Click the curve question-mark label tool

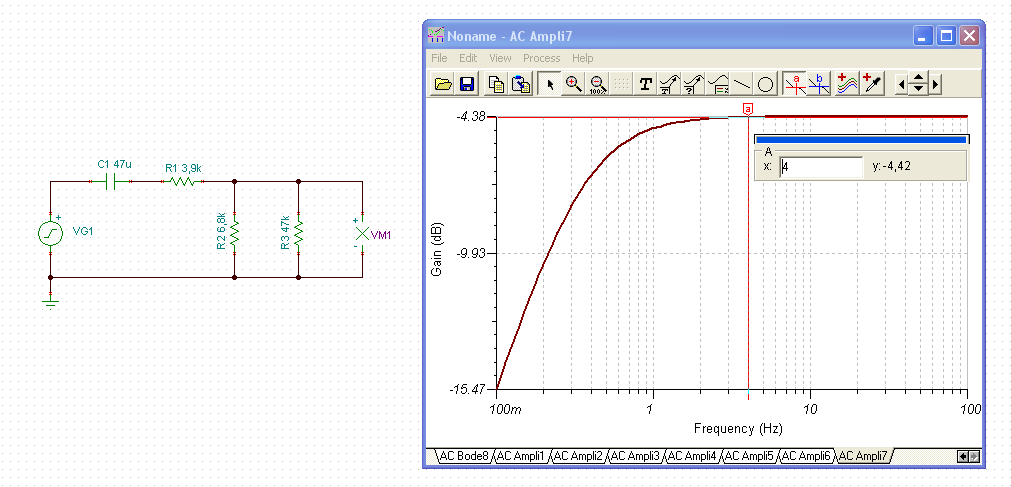click(x=693, y=84)
